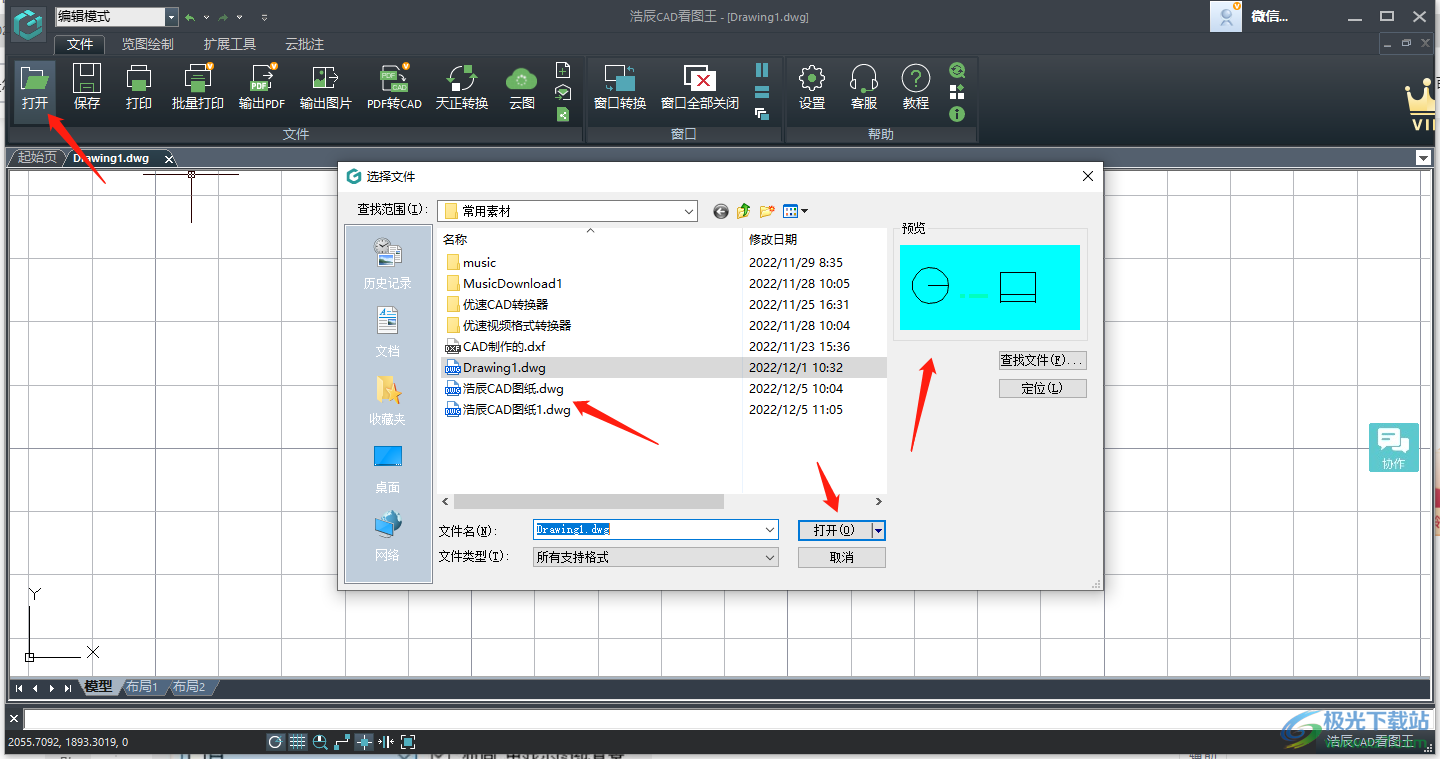The height and width of the screenshot is (759, 1440).
Task: Open the 教程 tutorial question-mark icon
Action: point(916,87)
